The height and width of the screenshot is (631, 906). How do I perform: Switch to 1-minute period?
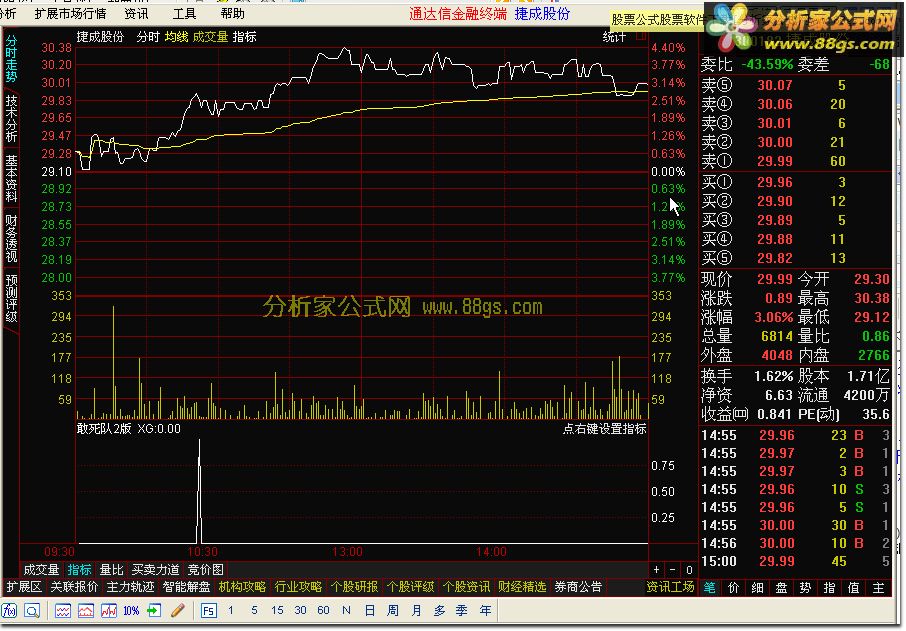231,610
